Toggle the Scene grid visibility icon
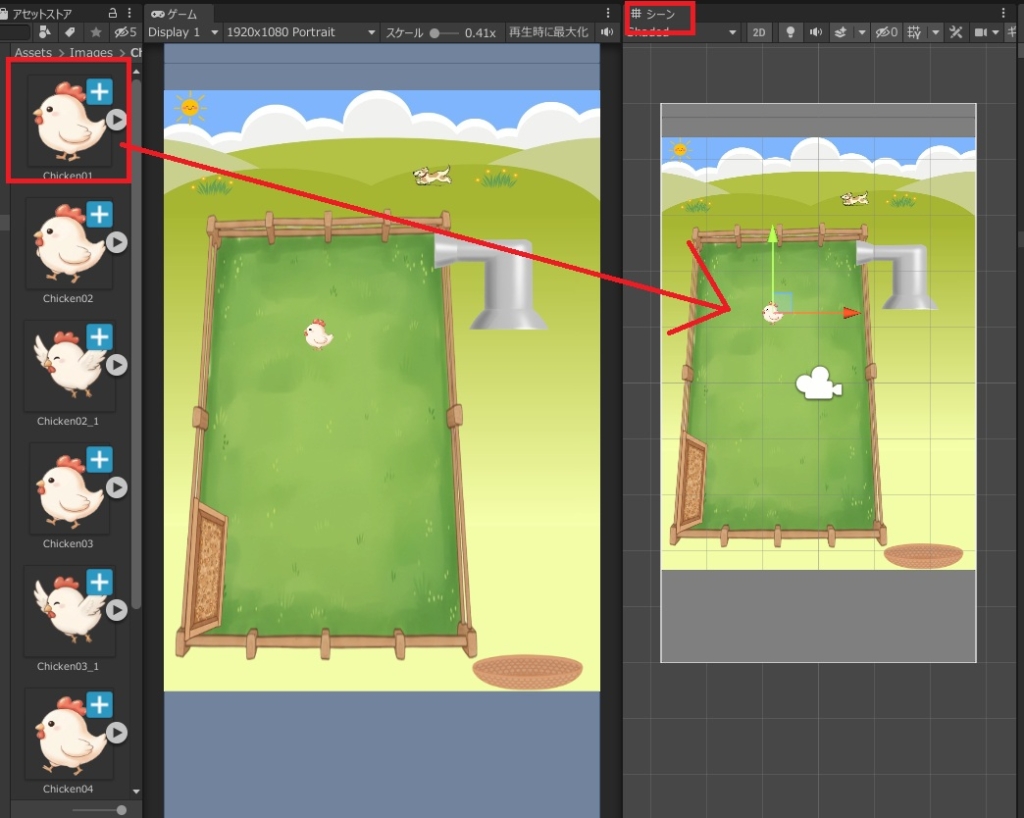The image size is (1024, 818). (x=915, y=32)
